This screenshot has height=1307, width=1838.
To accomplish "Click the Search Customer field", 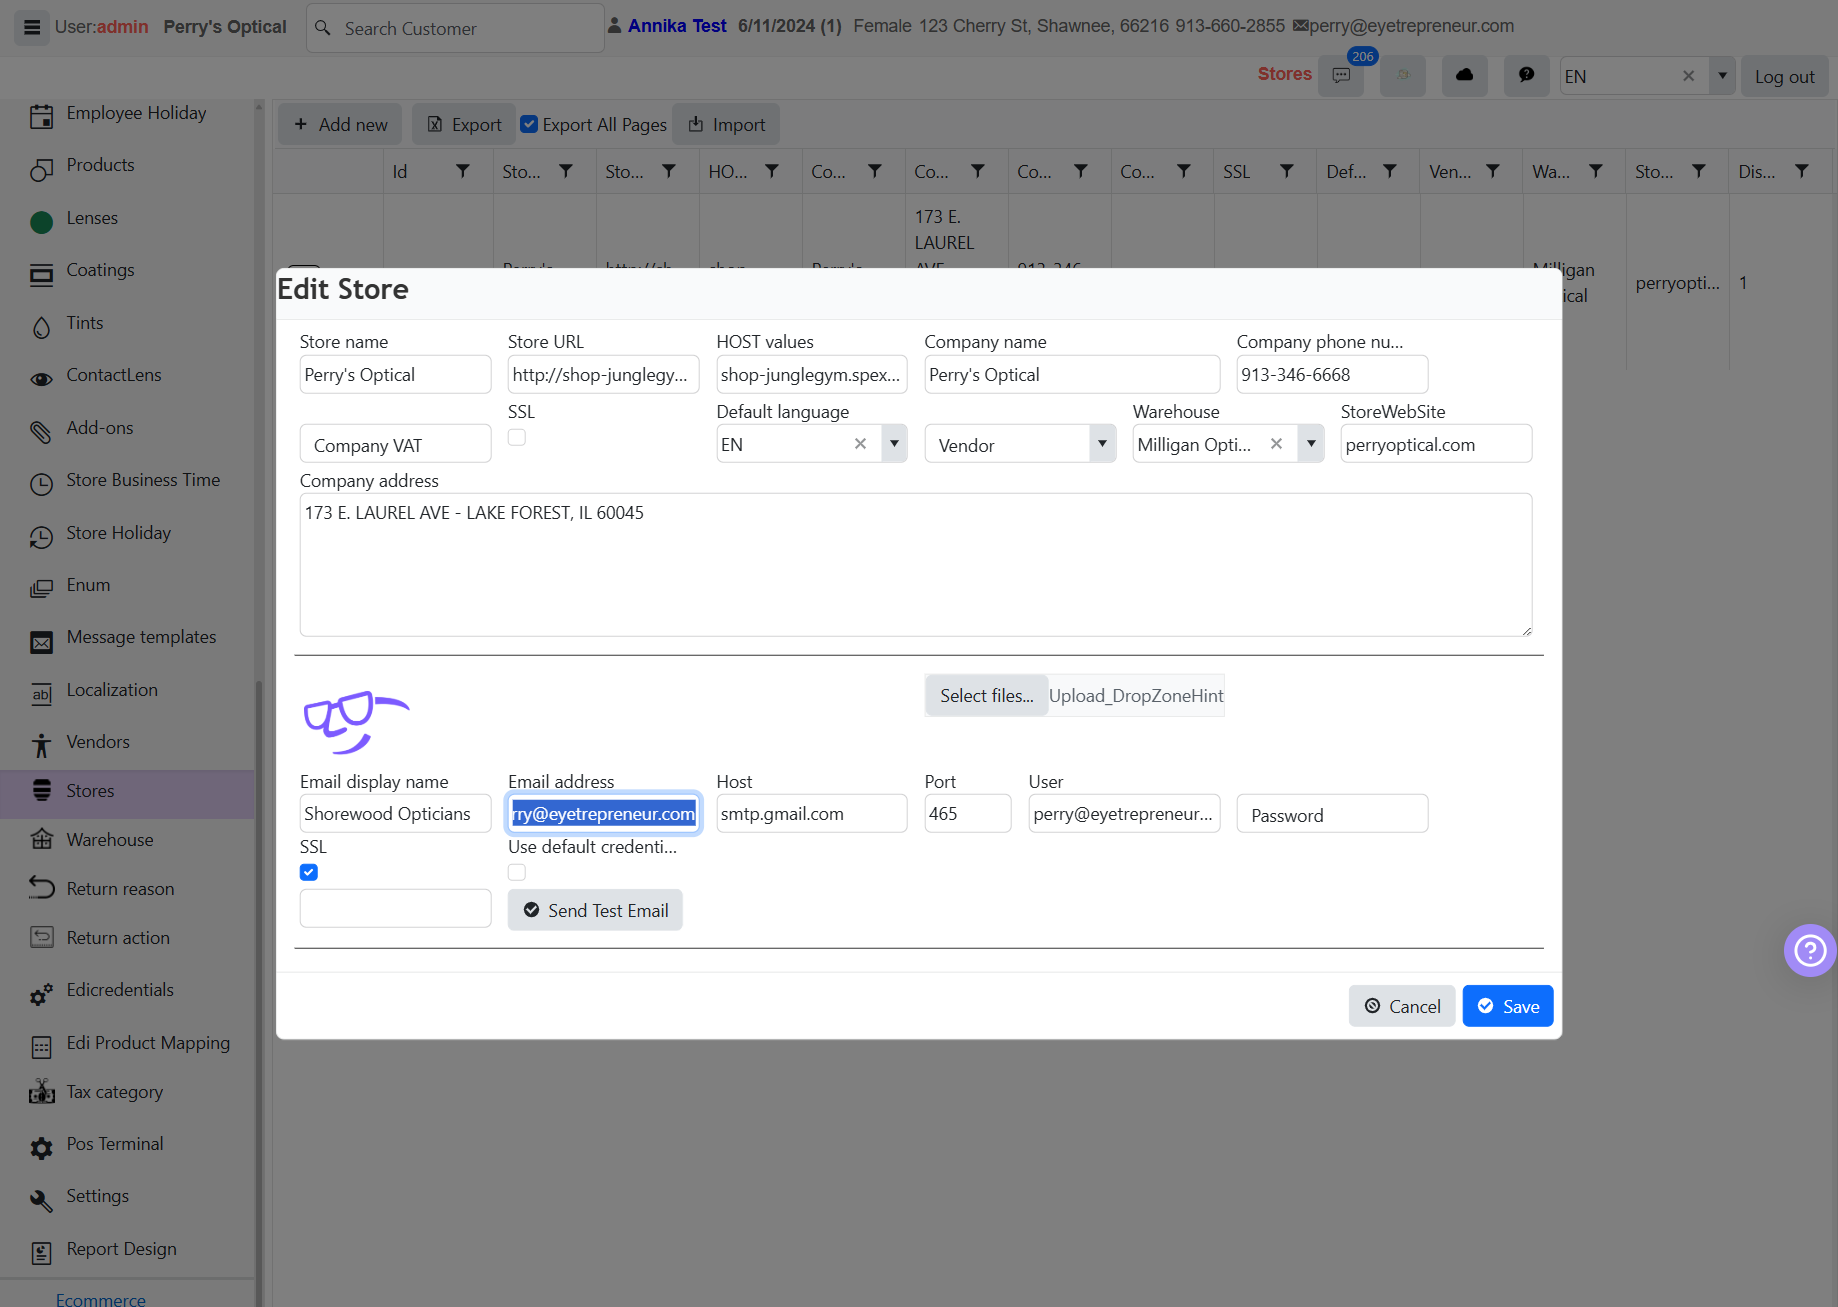I will point(455,28).
